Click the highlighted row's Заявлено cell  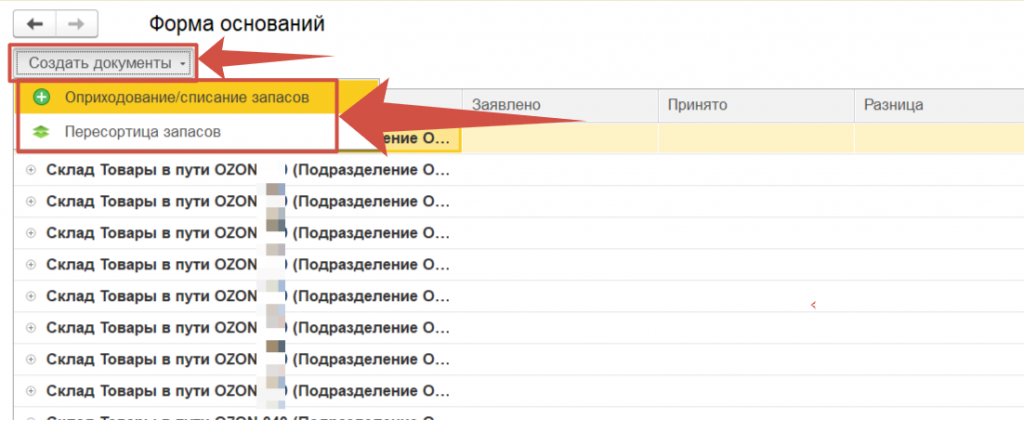point(558,138)
